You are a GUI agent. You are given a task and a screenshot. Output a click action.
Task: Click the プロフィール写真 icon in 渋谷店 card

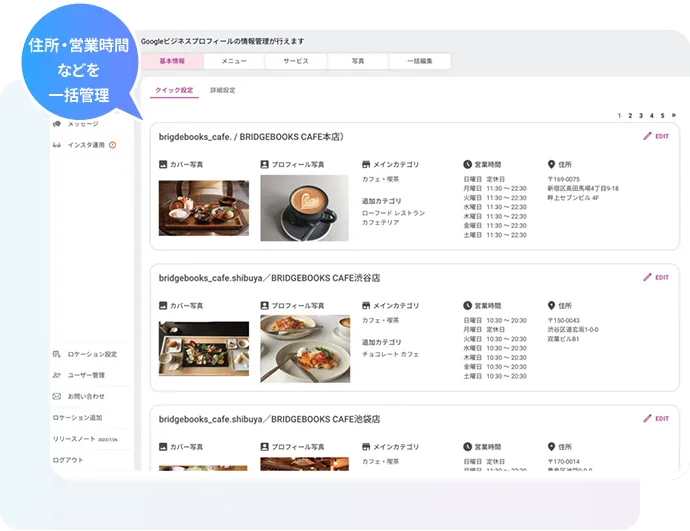pos(264,306)
